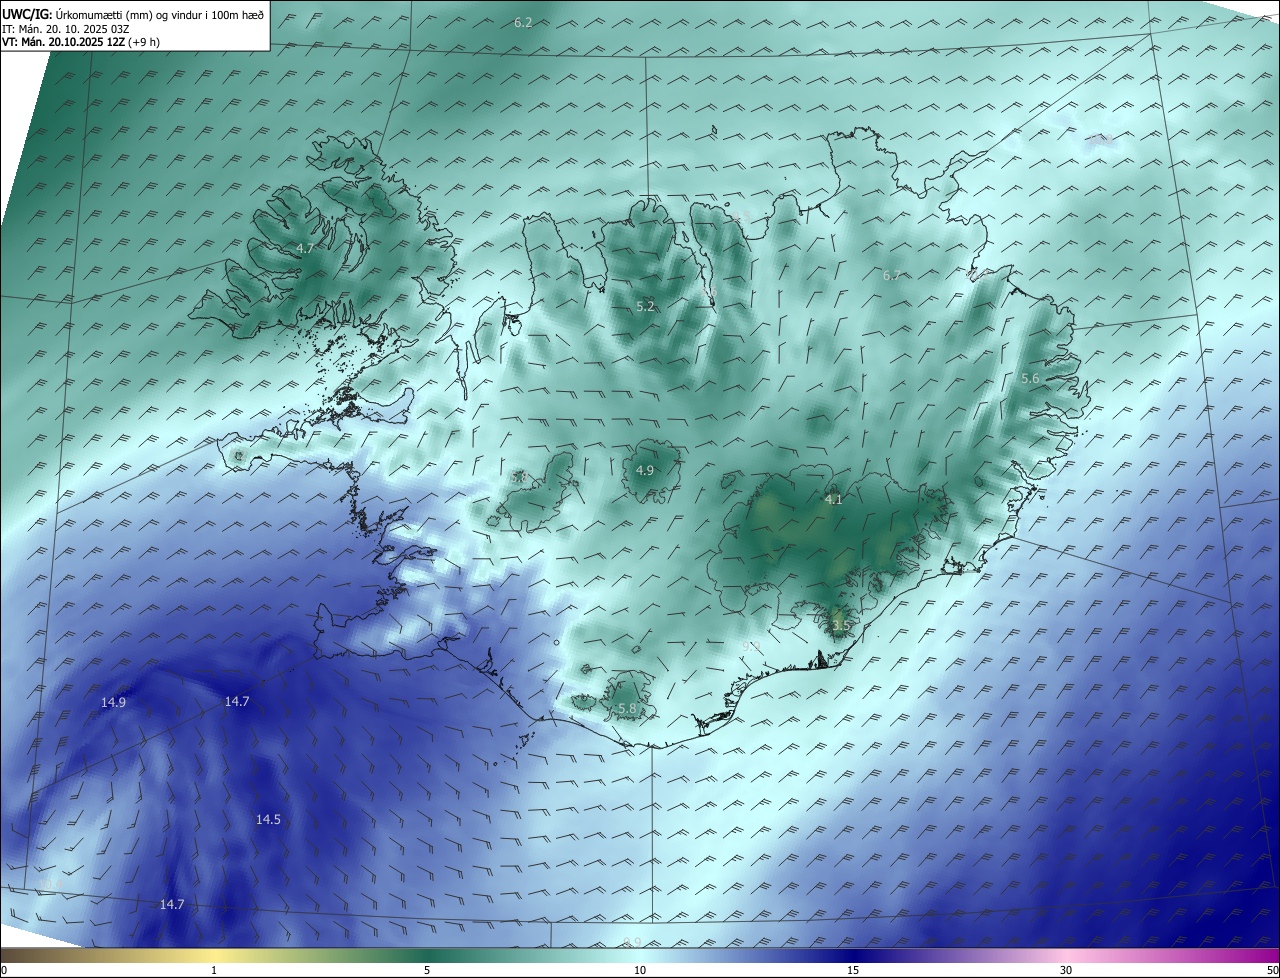Click the 5.2 value label
This screenshot has height=978, width=1280.
click(645, 306)
